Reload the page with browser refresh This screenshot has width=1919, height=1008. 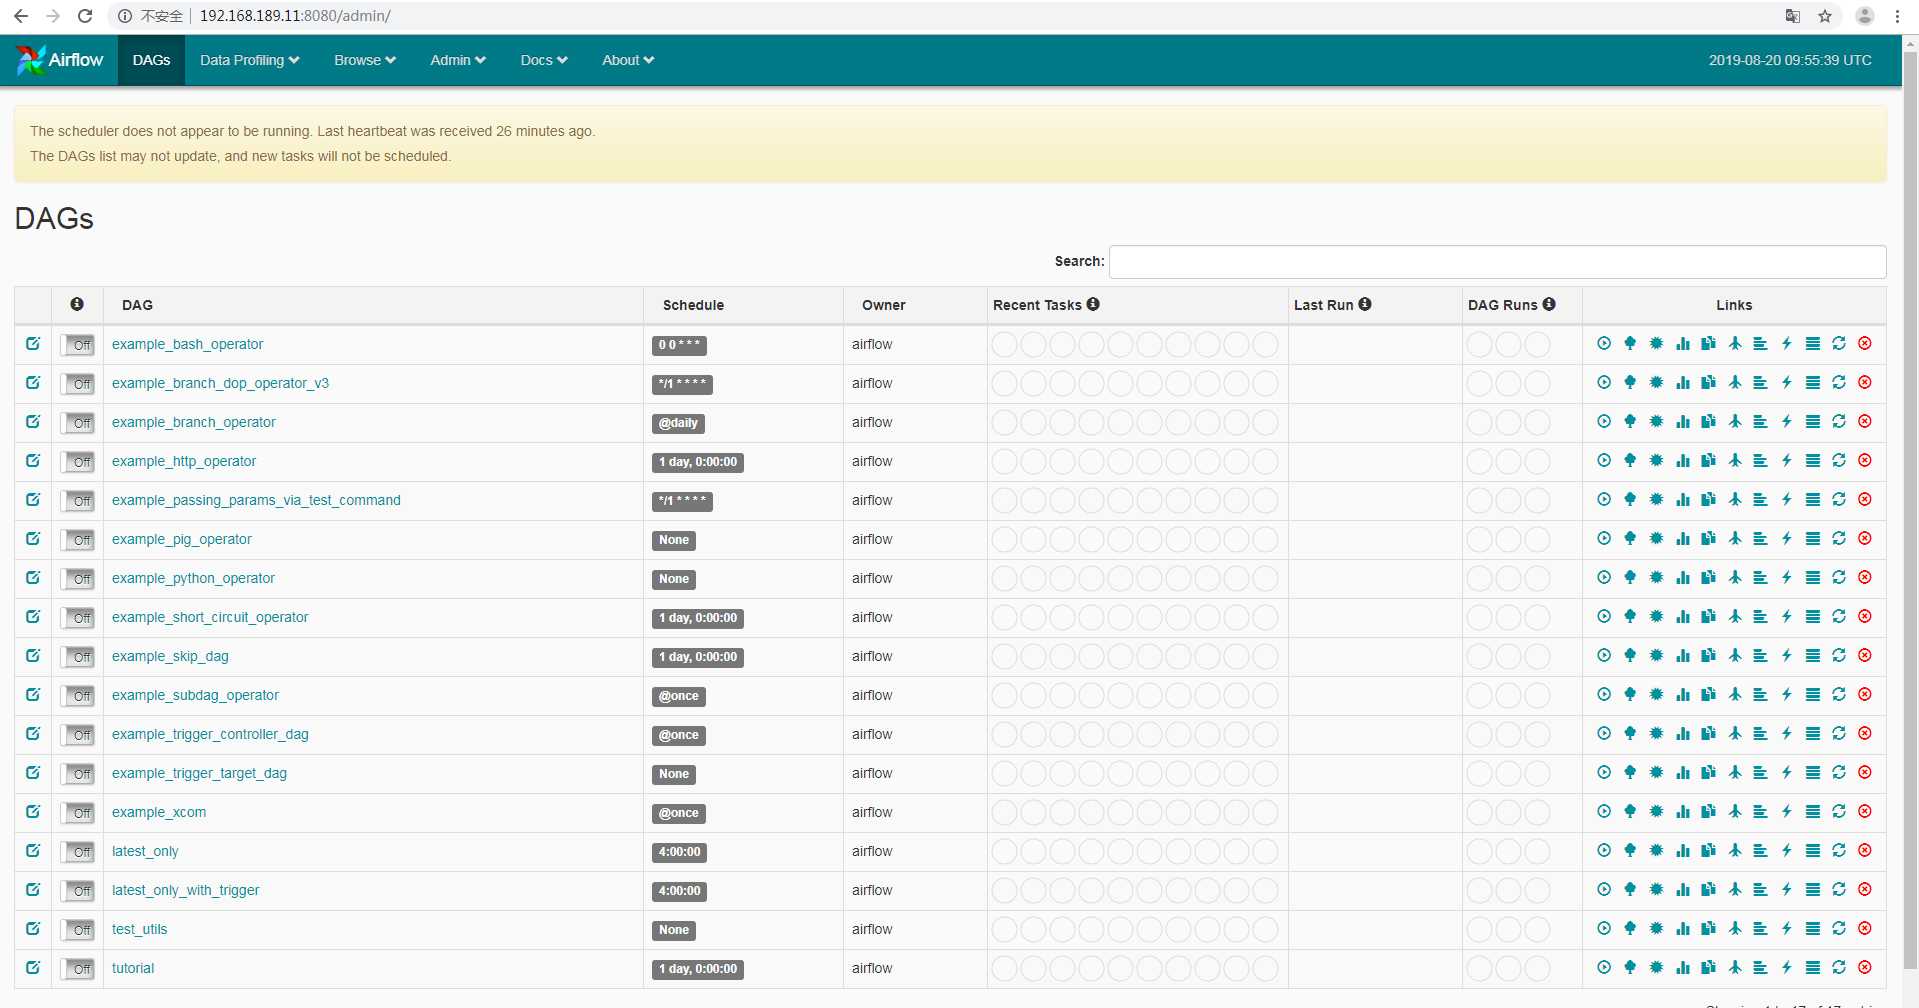(85, 16)
